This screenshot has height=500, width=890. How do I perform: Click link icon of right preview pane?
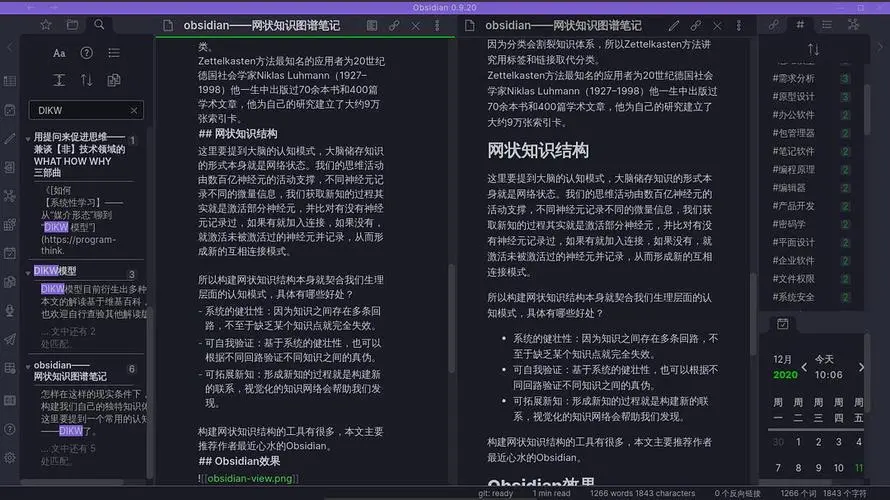[695, 26]
